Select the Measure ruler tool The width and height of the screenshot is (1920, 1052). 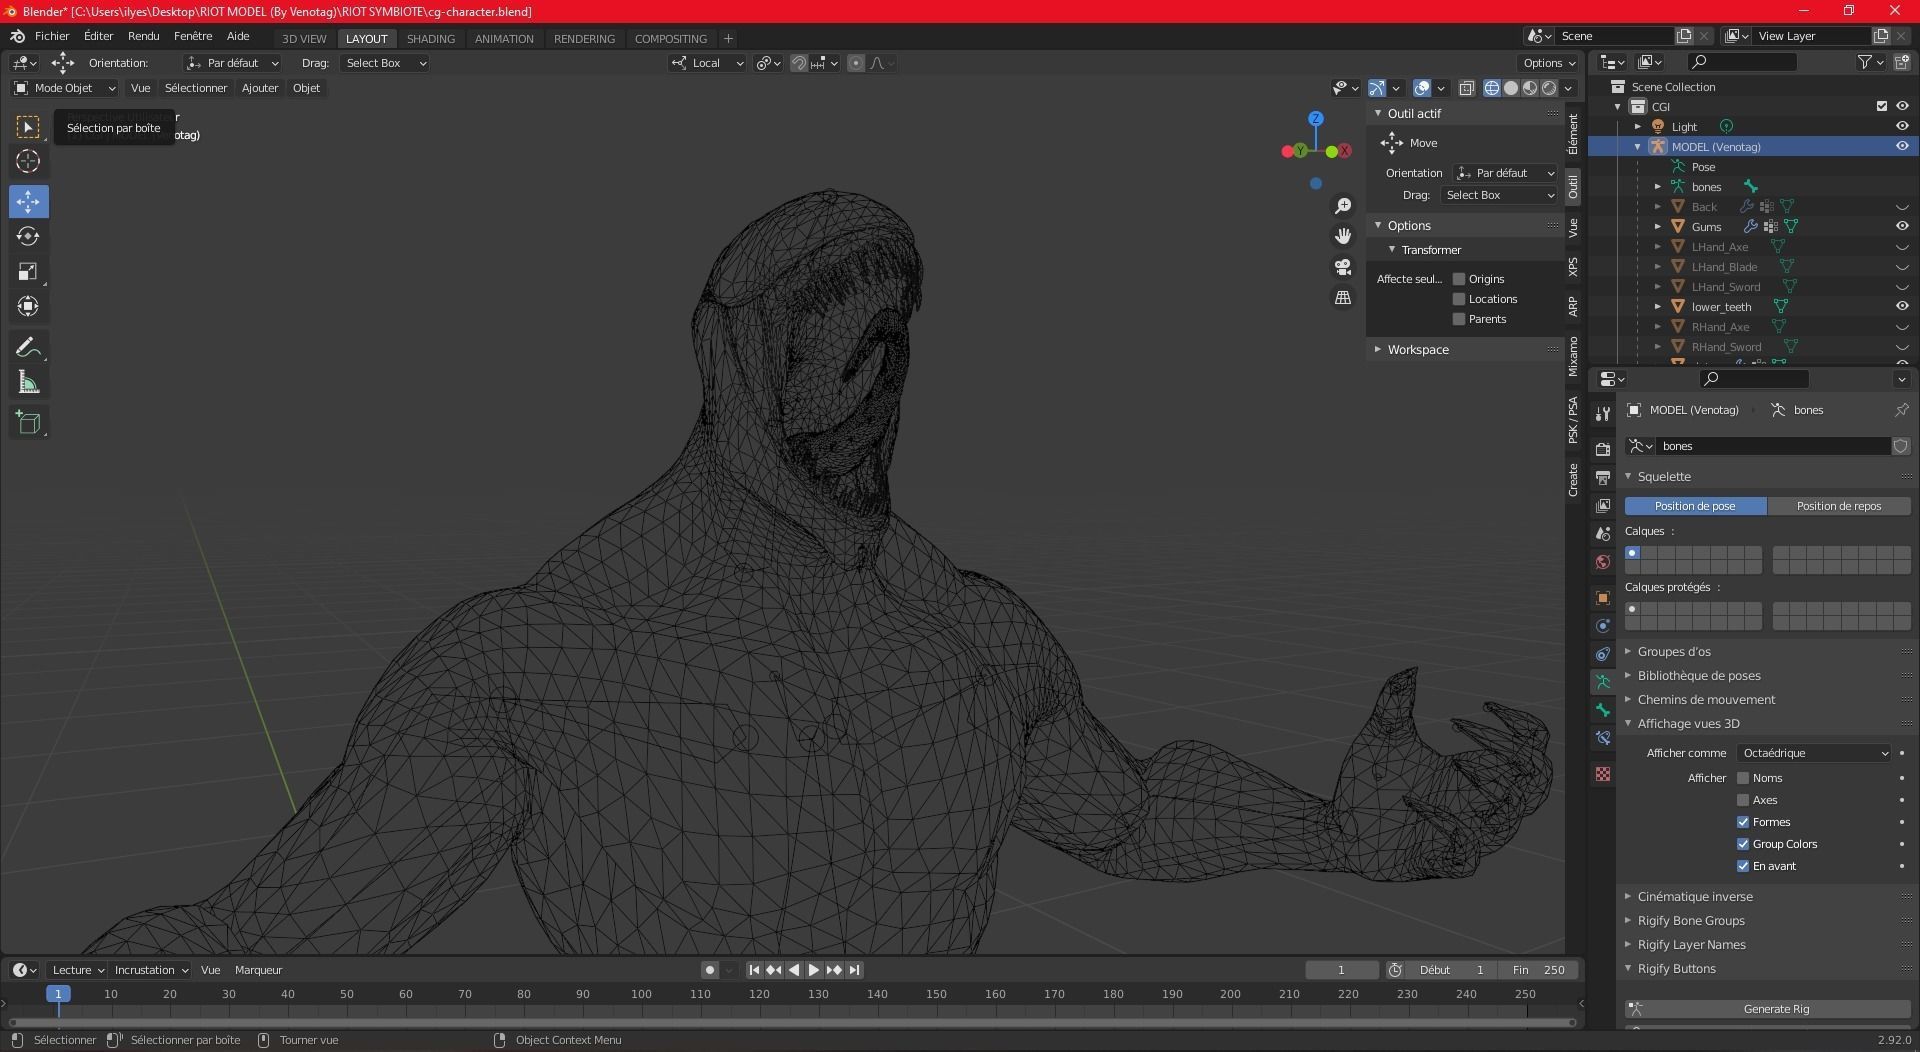pos(28,383)
